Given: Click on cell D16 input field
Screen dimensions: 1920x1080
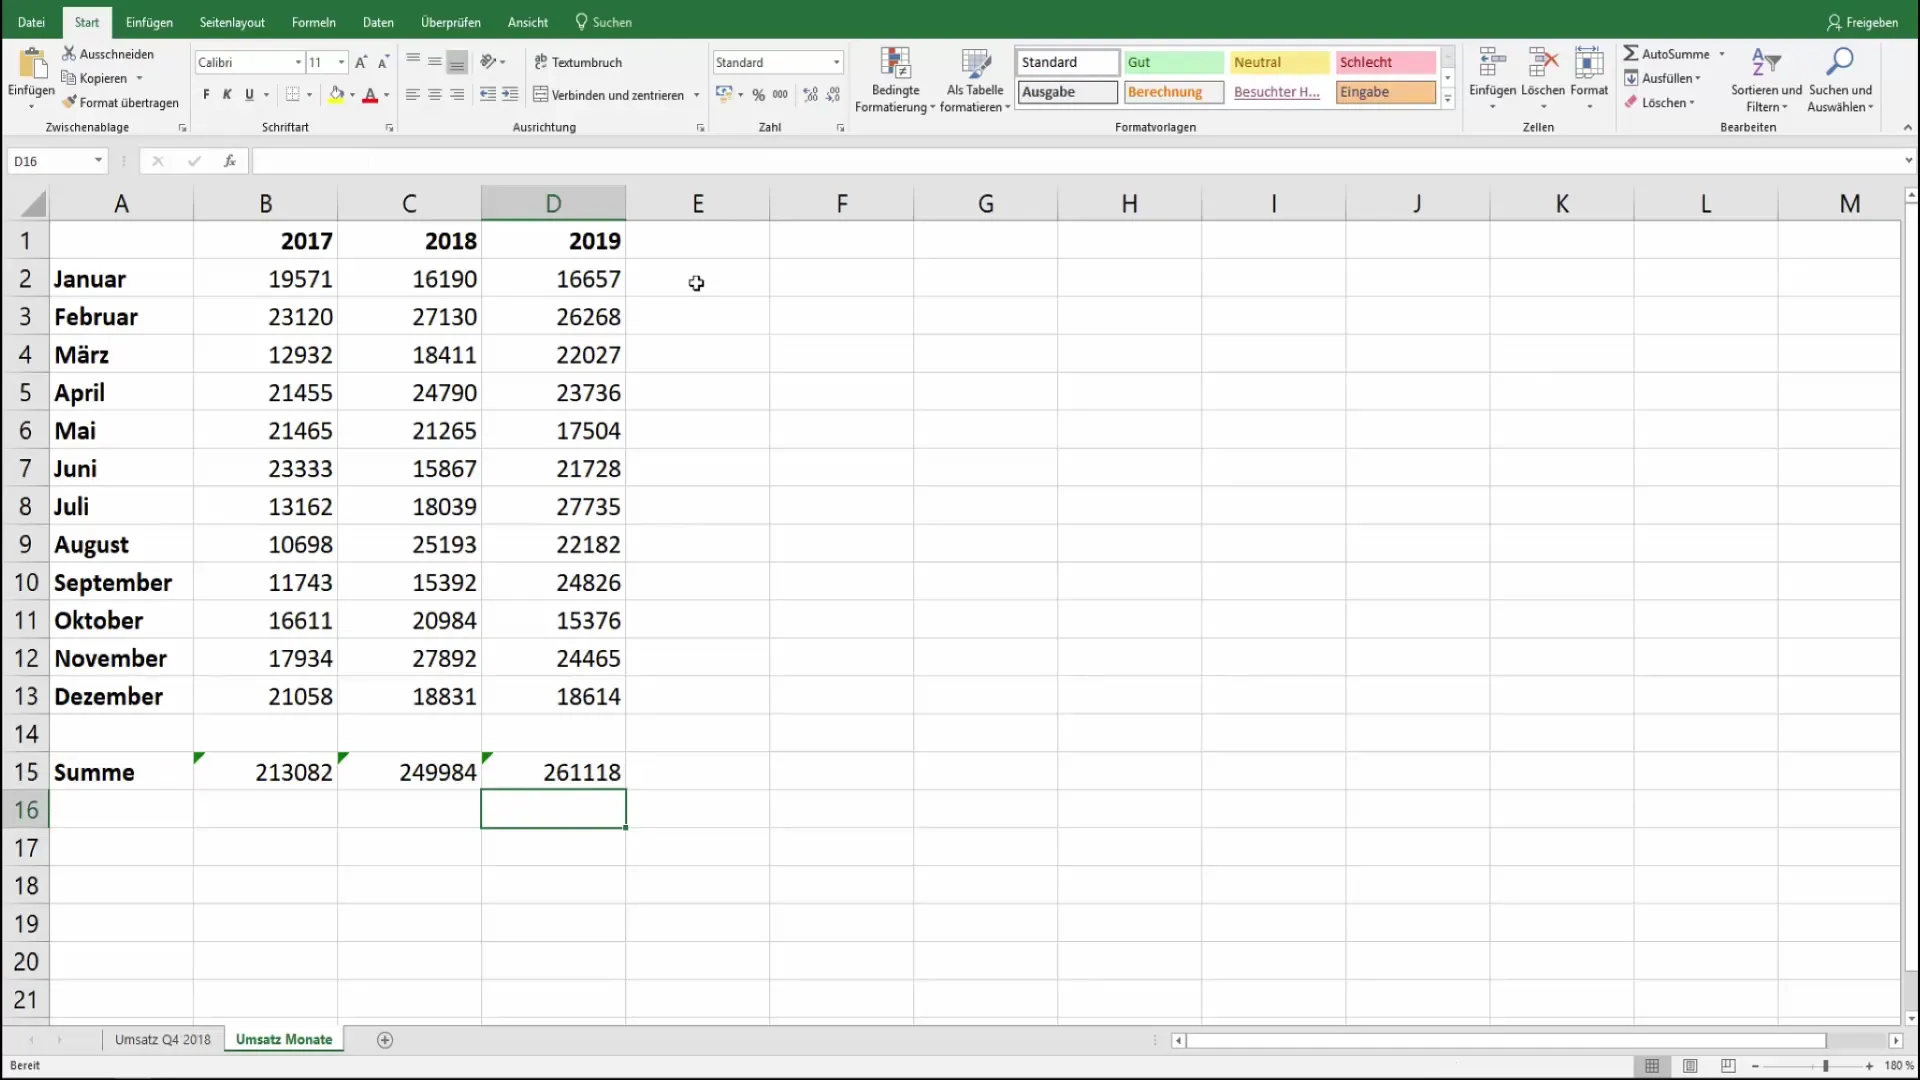Looking at the screenshot, I should [x=553, y=810].
